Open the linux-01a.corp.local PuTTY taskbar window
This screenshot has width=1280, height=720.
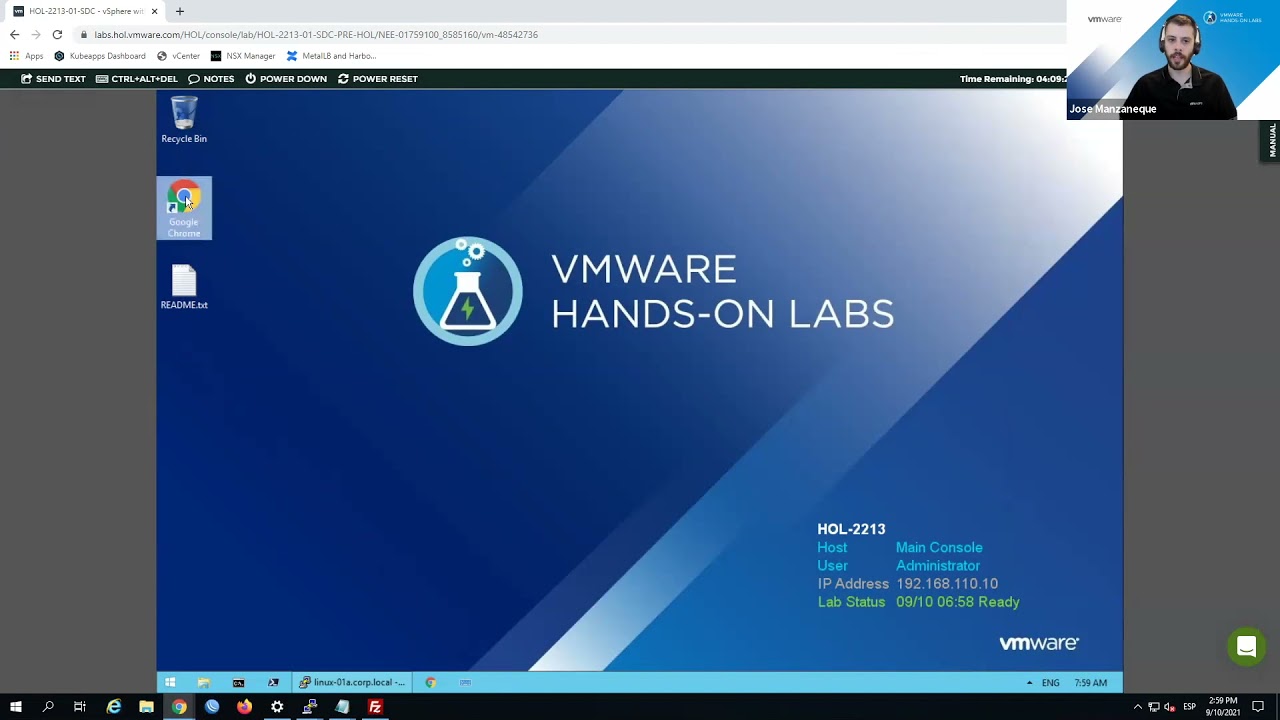(352, 683)
